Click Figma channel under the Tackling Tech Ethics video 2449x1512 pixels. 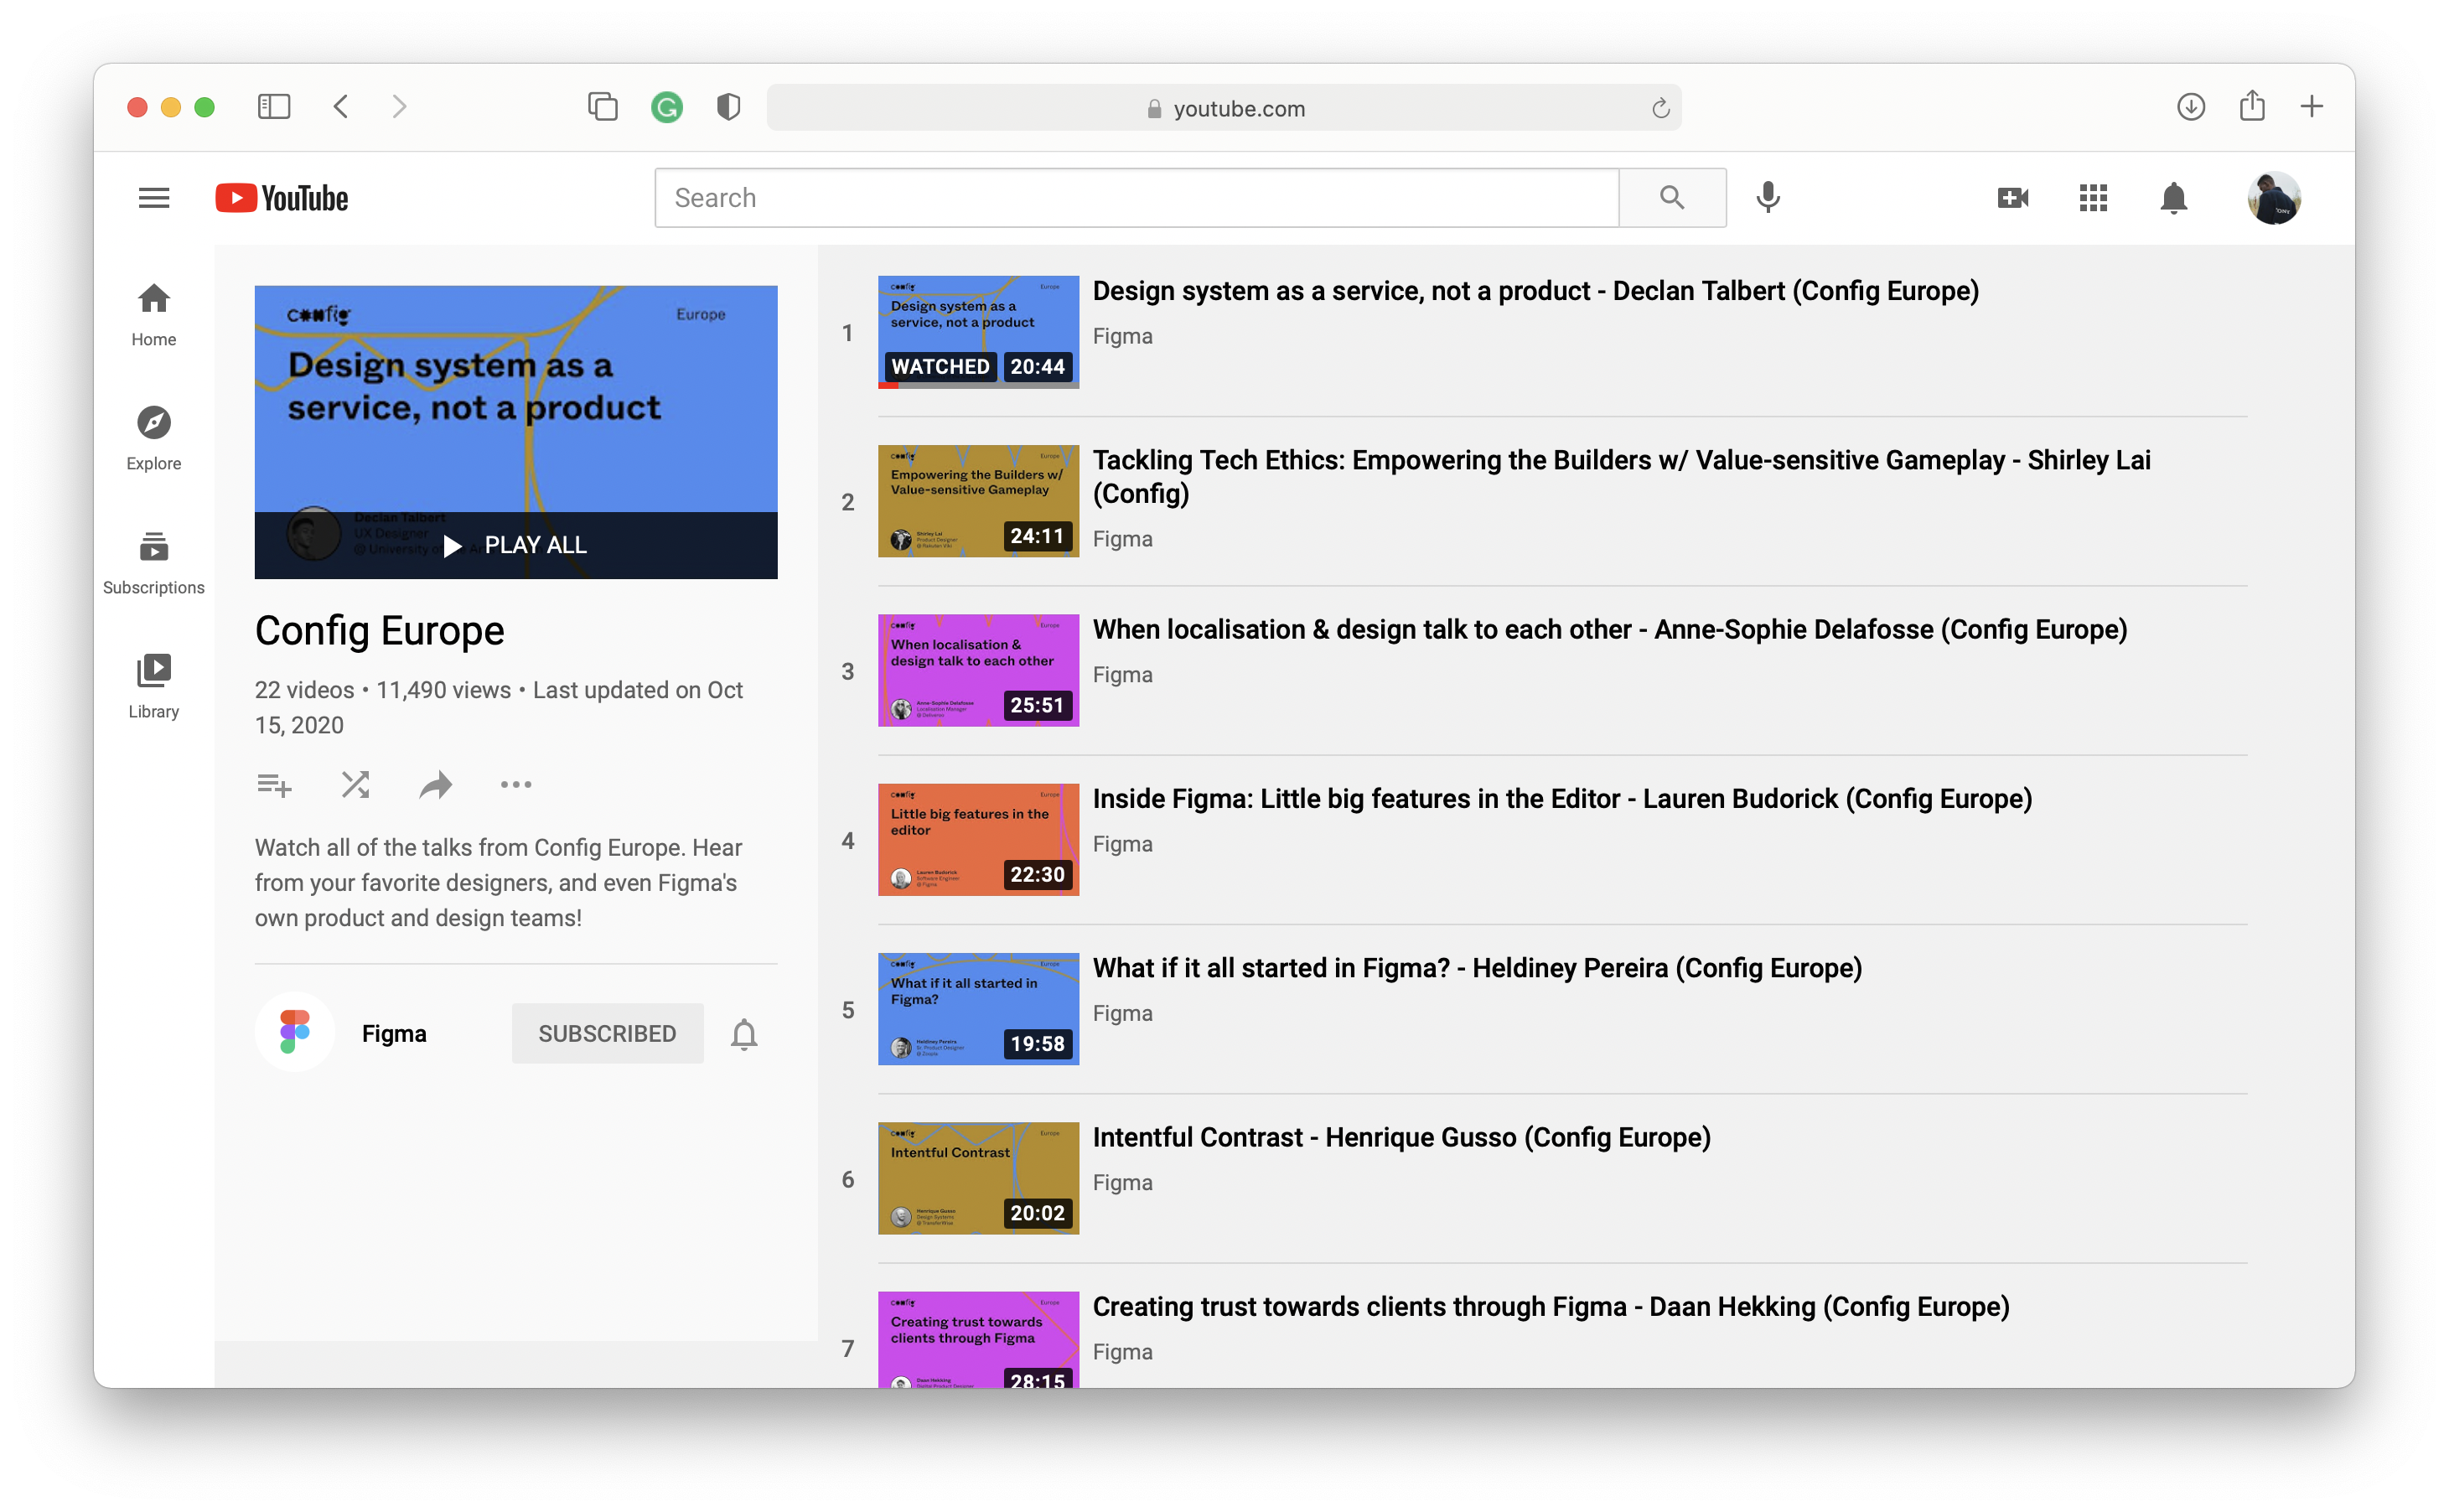(1122, 539)
